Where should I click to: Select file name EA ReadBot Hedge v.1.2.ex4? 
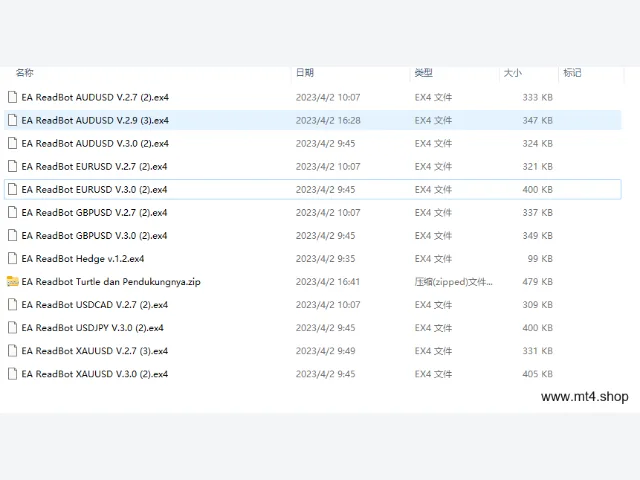coord(83,259)
